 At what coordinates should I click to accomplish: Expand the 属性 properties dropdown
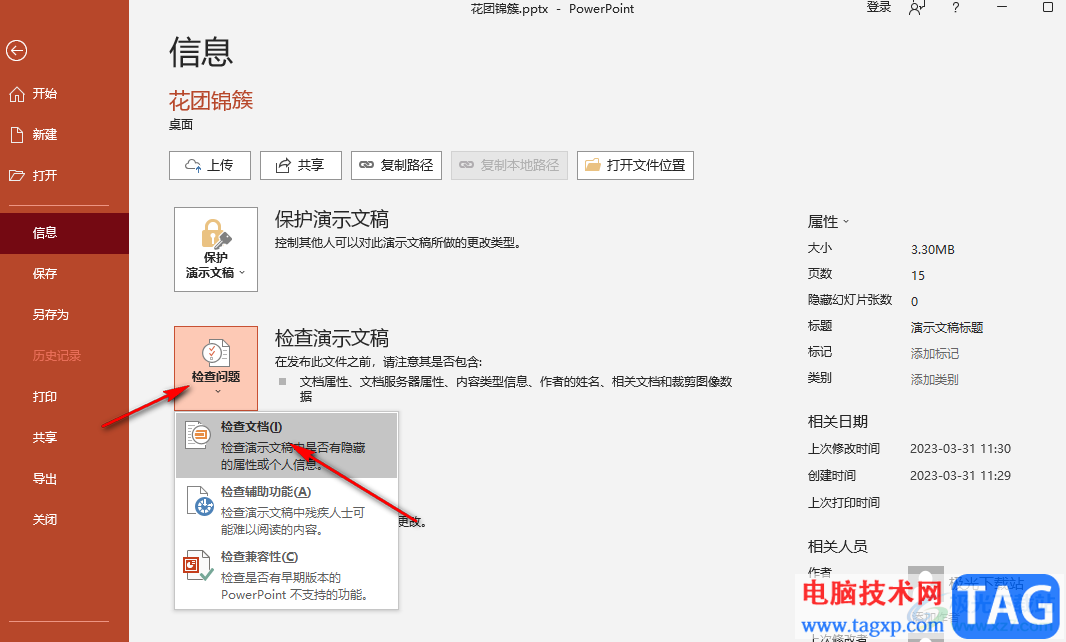click(828, 222)
